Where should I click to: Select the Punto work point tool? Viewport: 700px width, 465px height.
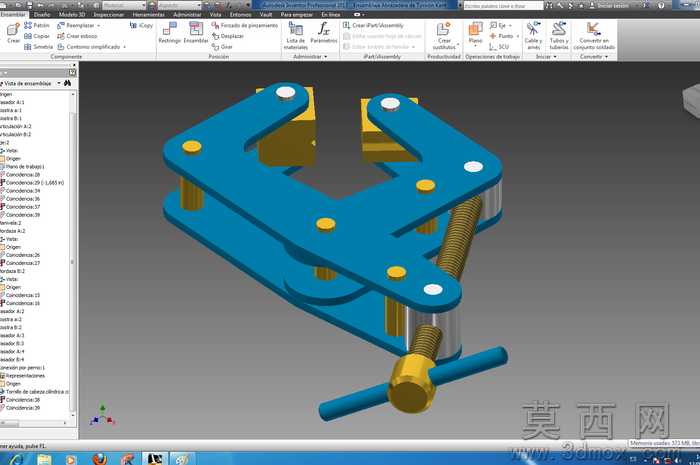pos(501,36)
